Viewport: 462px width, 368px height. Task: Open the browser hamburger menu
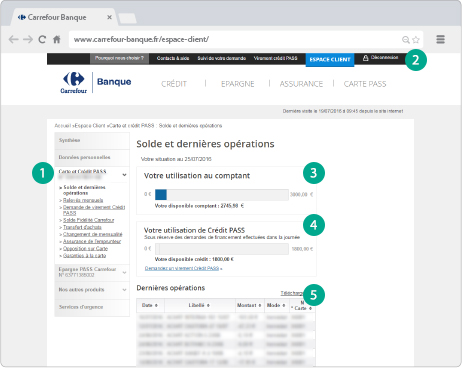tap(441, 39)
